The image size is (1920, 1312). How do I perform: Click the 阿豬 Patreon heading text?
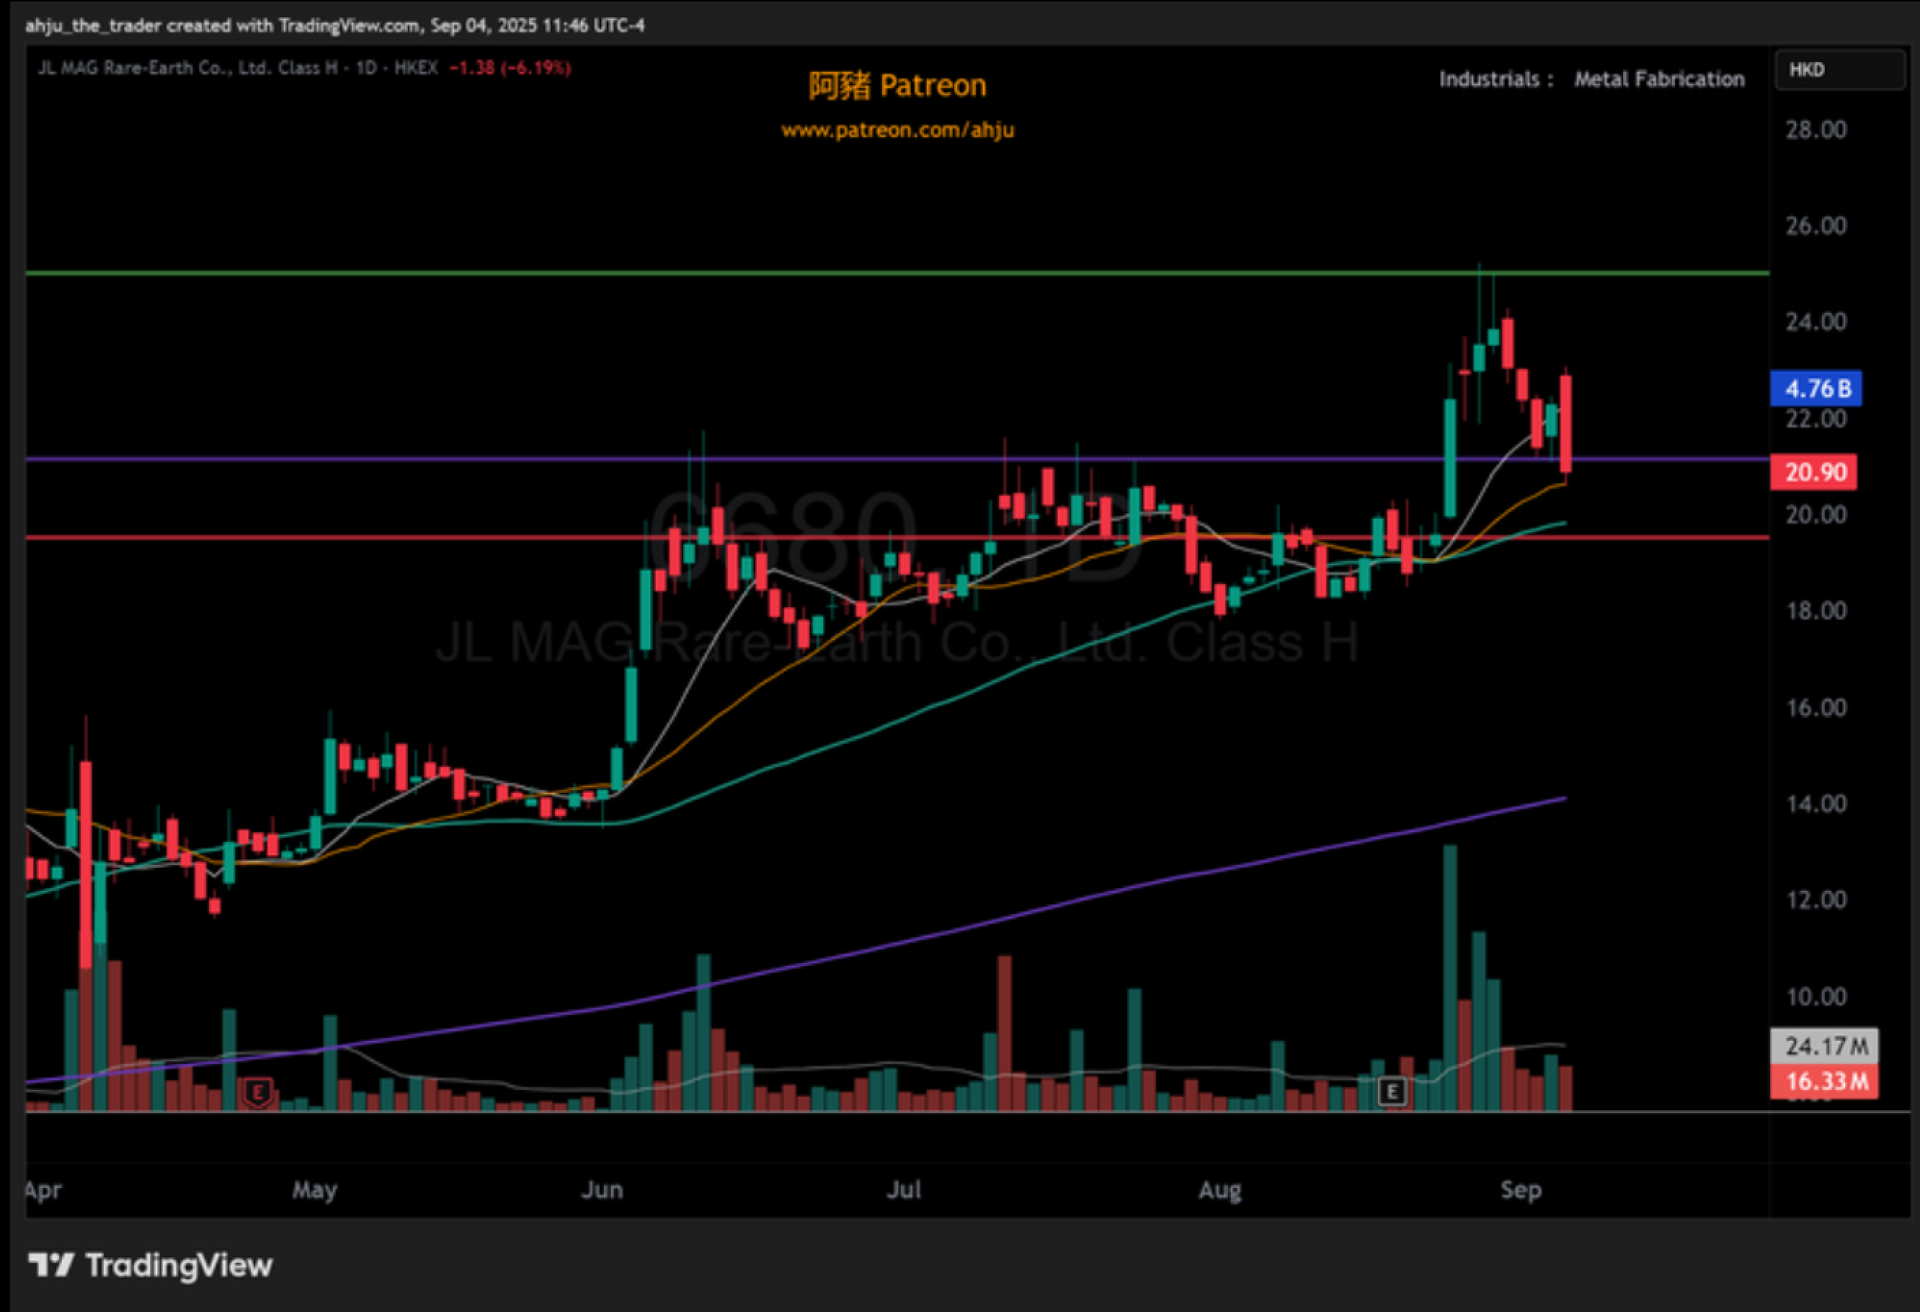coord(897,86)
